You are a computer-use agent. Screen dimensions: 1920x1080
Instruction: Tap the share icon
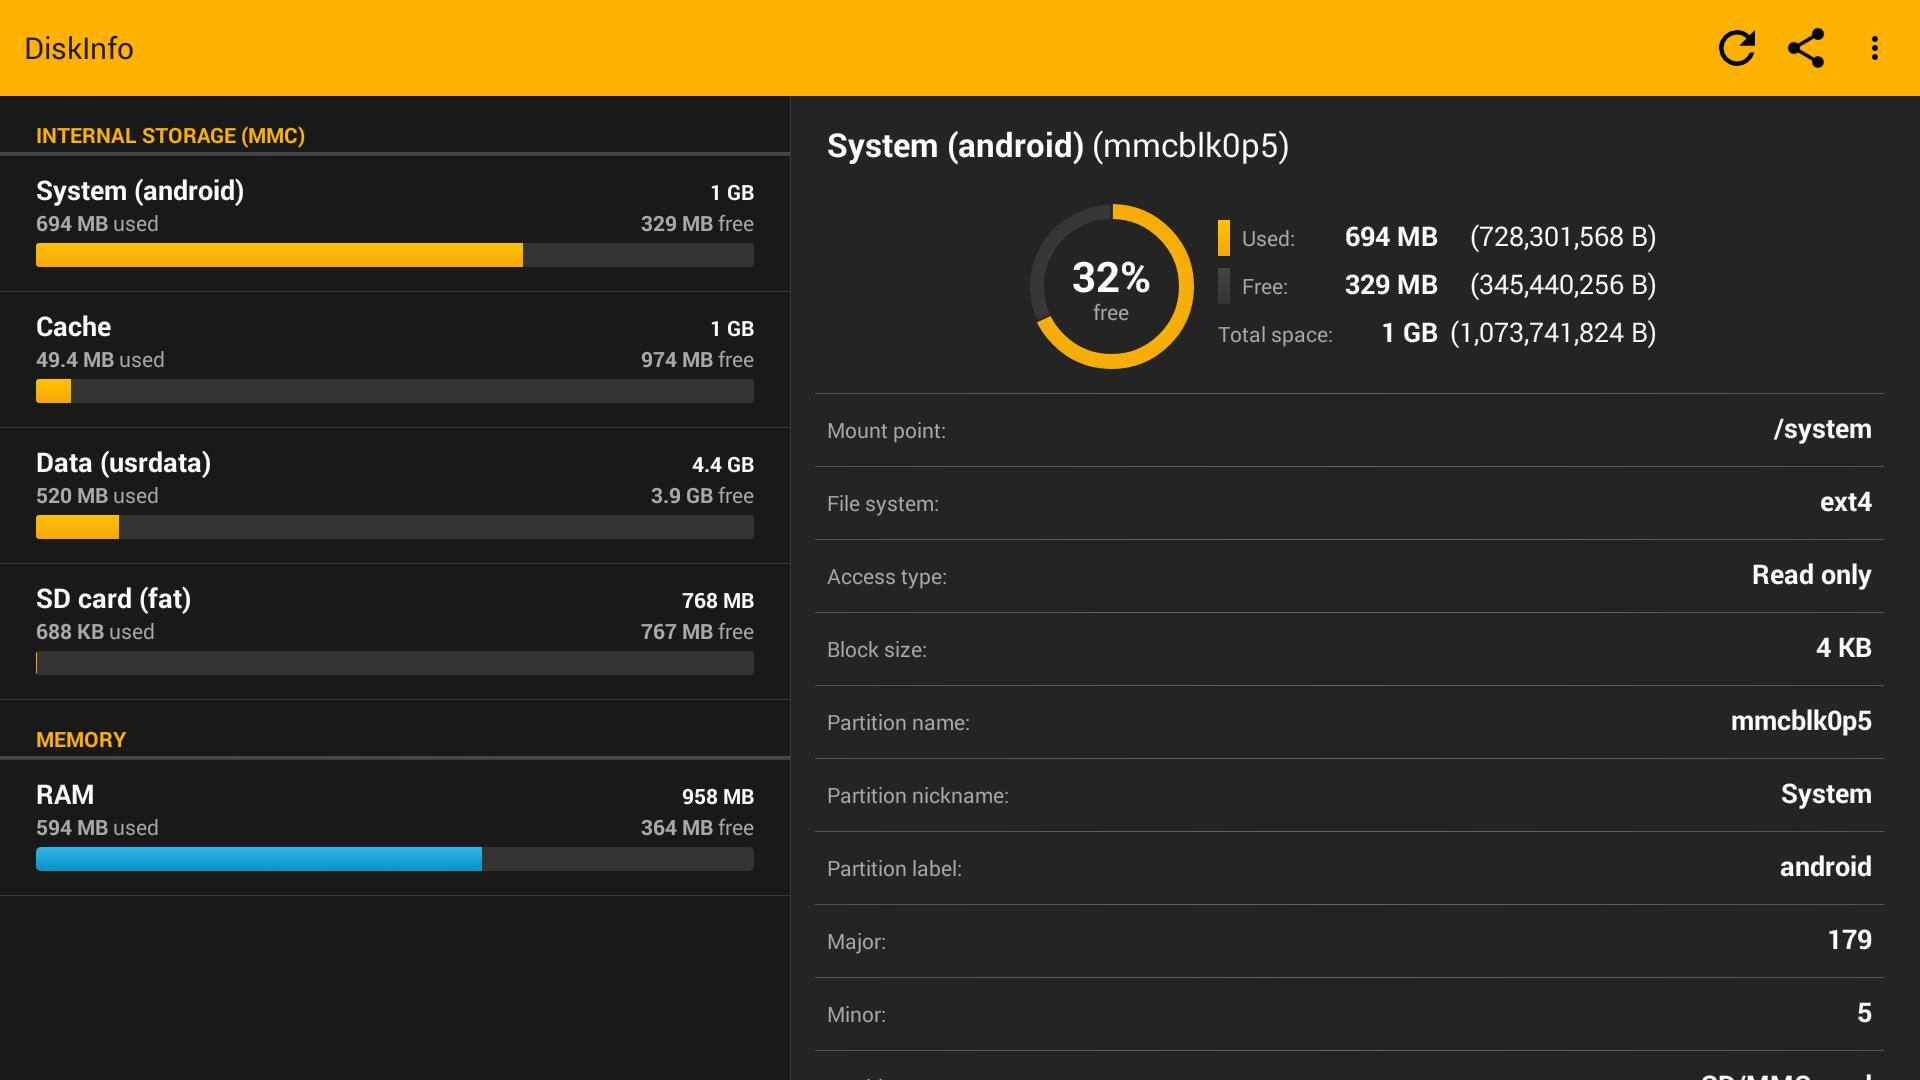pos(1806,48)
